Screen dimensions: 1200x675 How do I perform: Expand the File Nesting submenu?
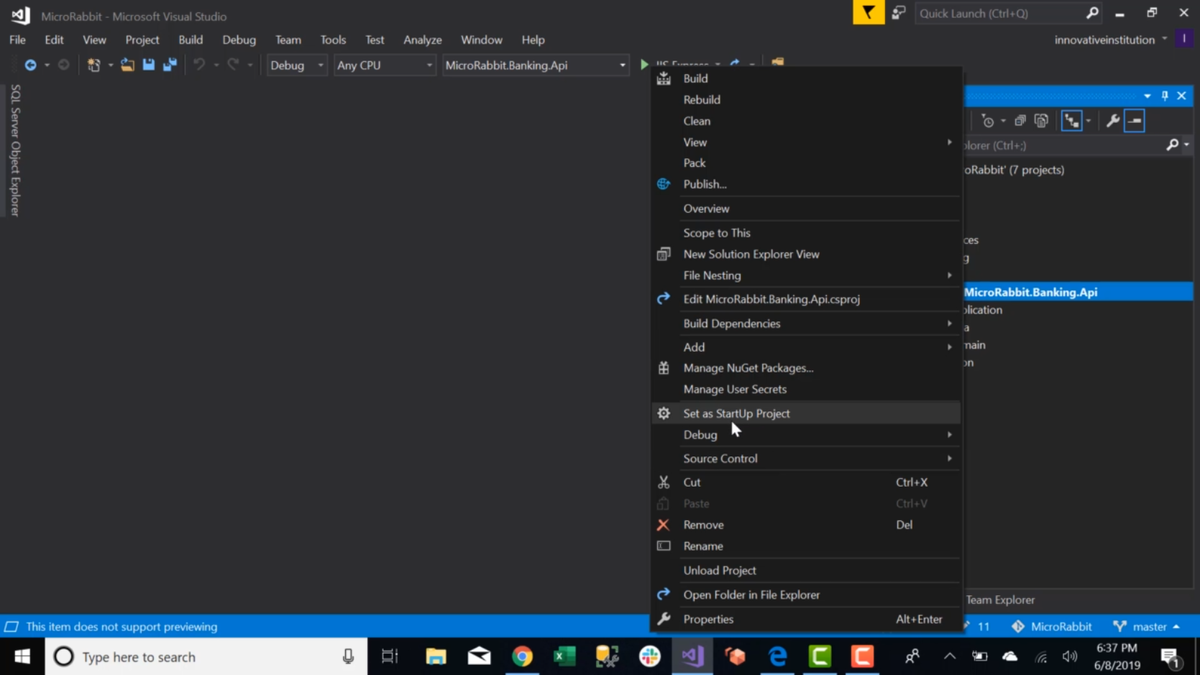(806, 275)
